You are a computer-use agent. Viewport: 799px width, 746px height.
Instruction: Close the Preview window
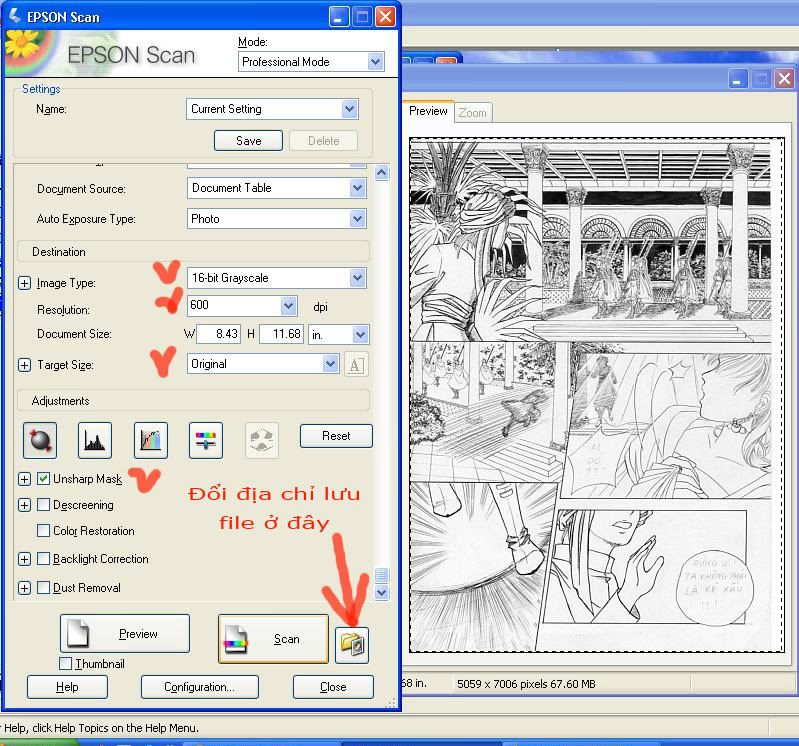(x=784, y=79)
